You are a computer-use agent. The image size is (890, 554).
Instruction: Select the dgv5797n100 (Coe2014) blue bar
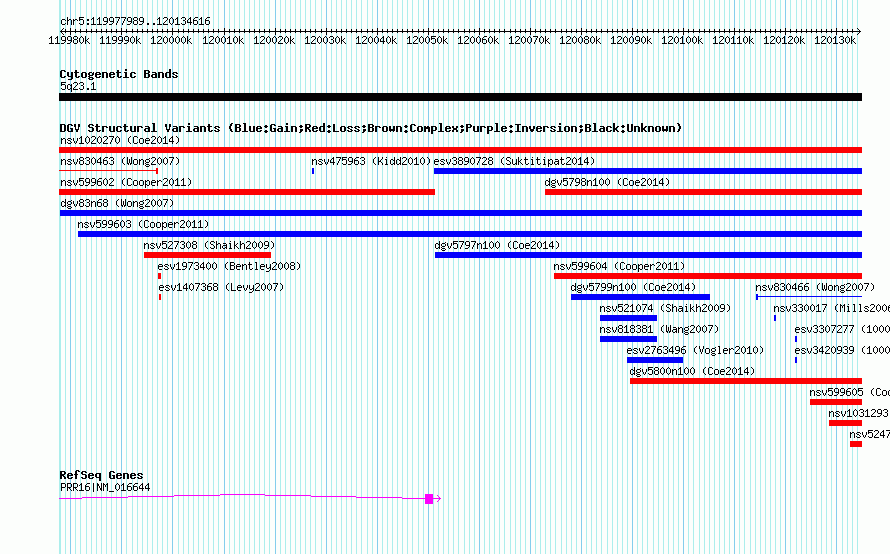[x=648, y=255]
